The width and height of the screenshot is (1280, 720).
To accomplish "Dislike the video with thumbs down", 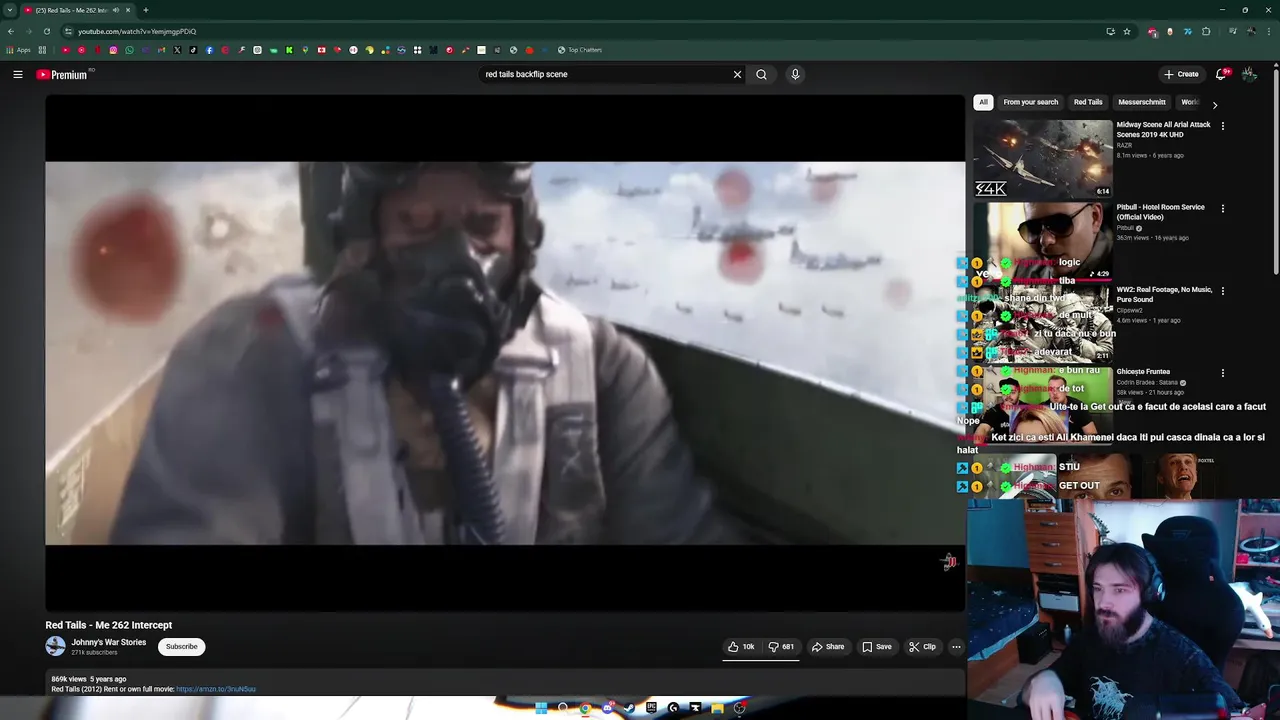I will pos(781,647).
